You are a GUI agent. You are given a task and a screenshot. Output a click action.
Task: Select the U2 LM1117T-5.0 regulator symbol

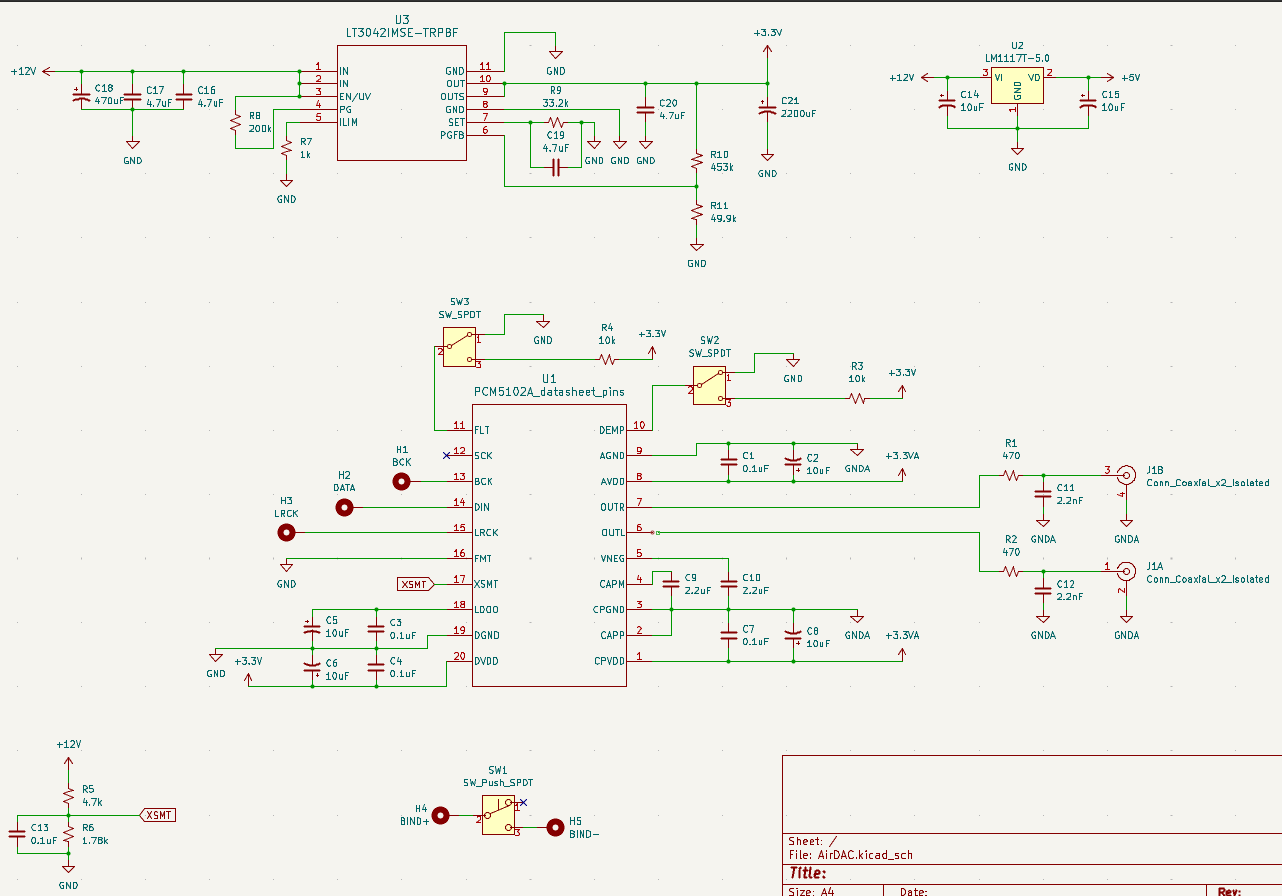pos(1017,87)
